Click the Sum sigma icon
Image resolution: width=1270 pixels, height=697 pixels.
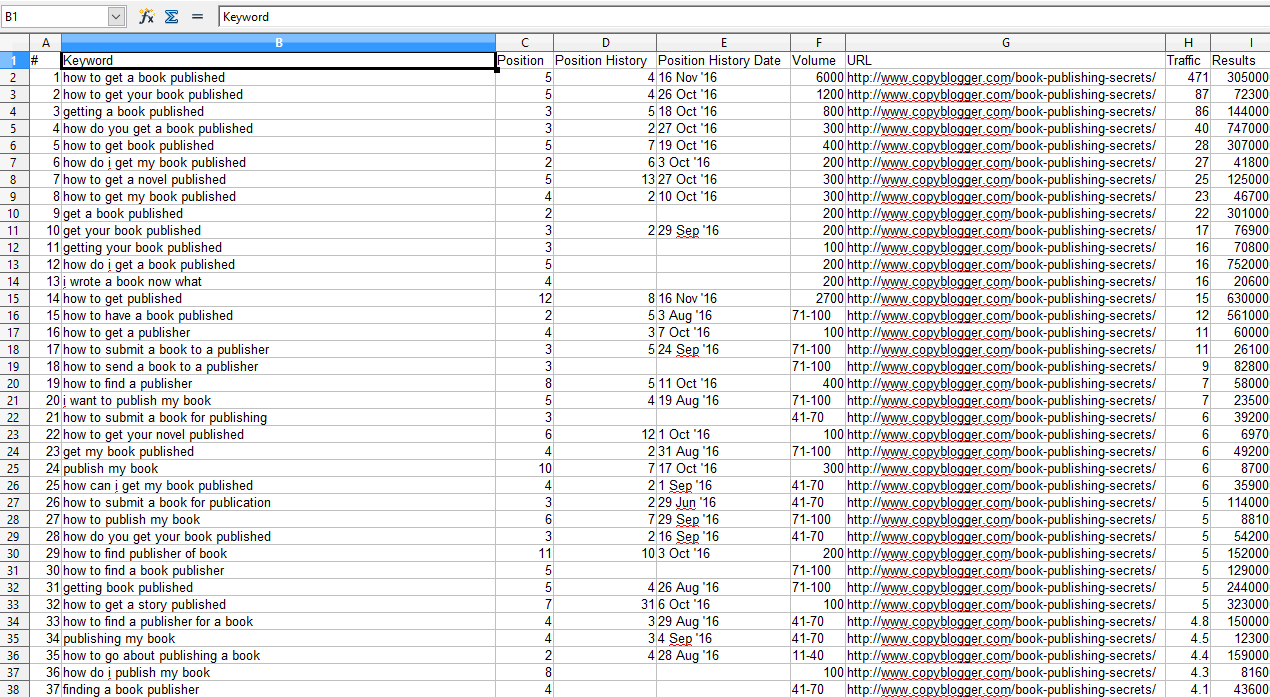point(172,17)
